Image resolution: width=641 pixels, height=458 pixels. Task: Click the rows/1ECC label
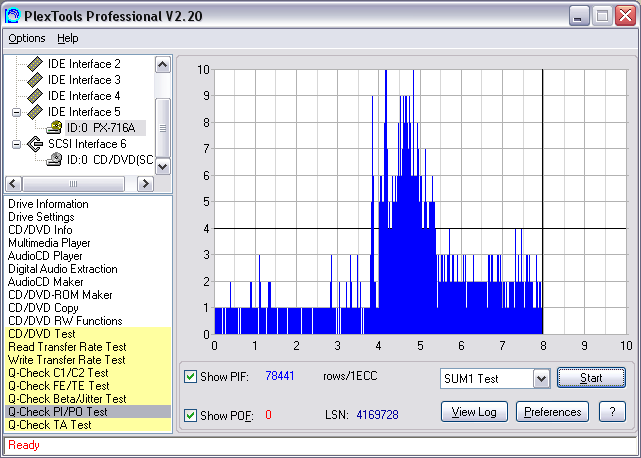(350, 376)
